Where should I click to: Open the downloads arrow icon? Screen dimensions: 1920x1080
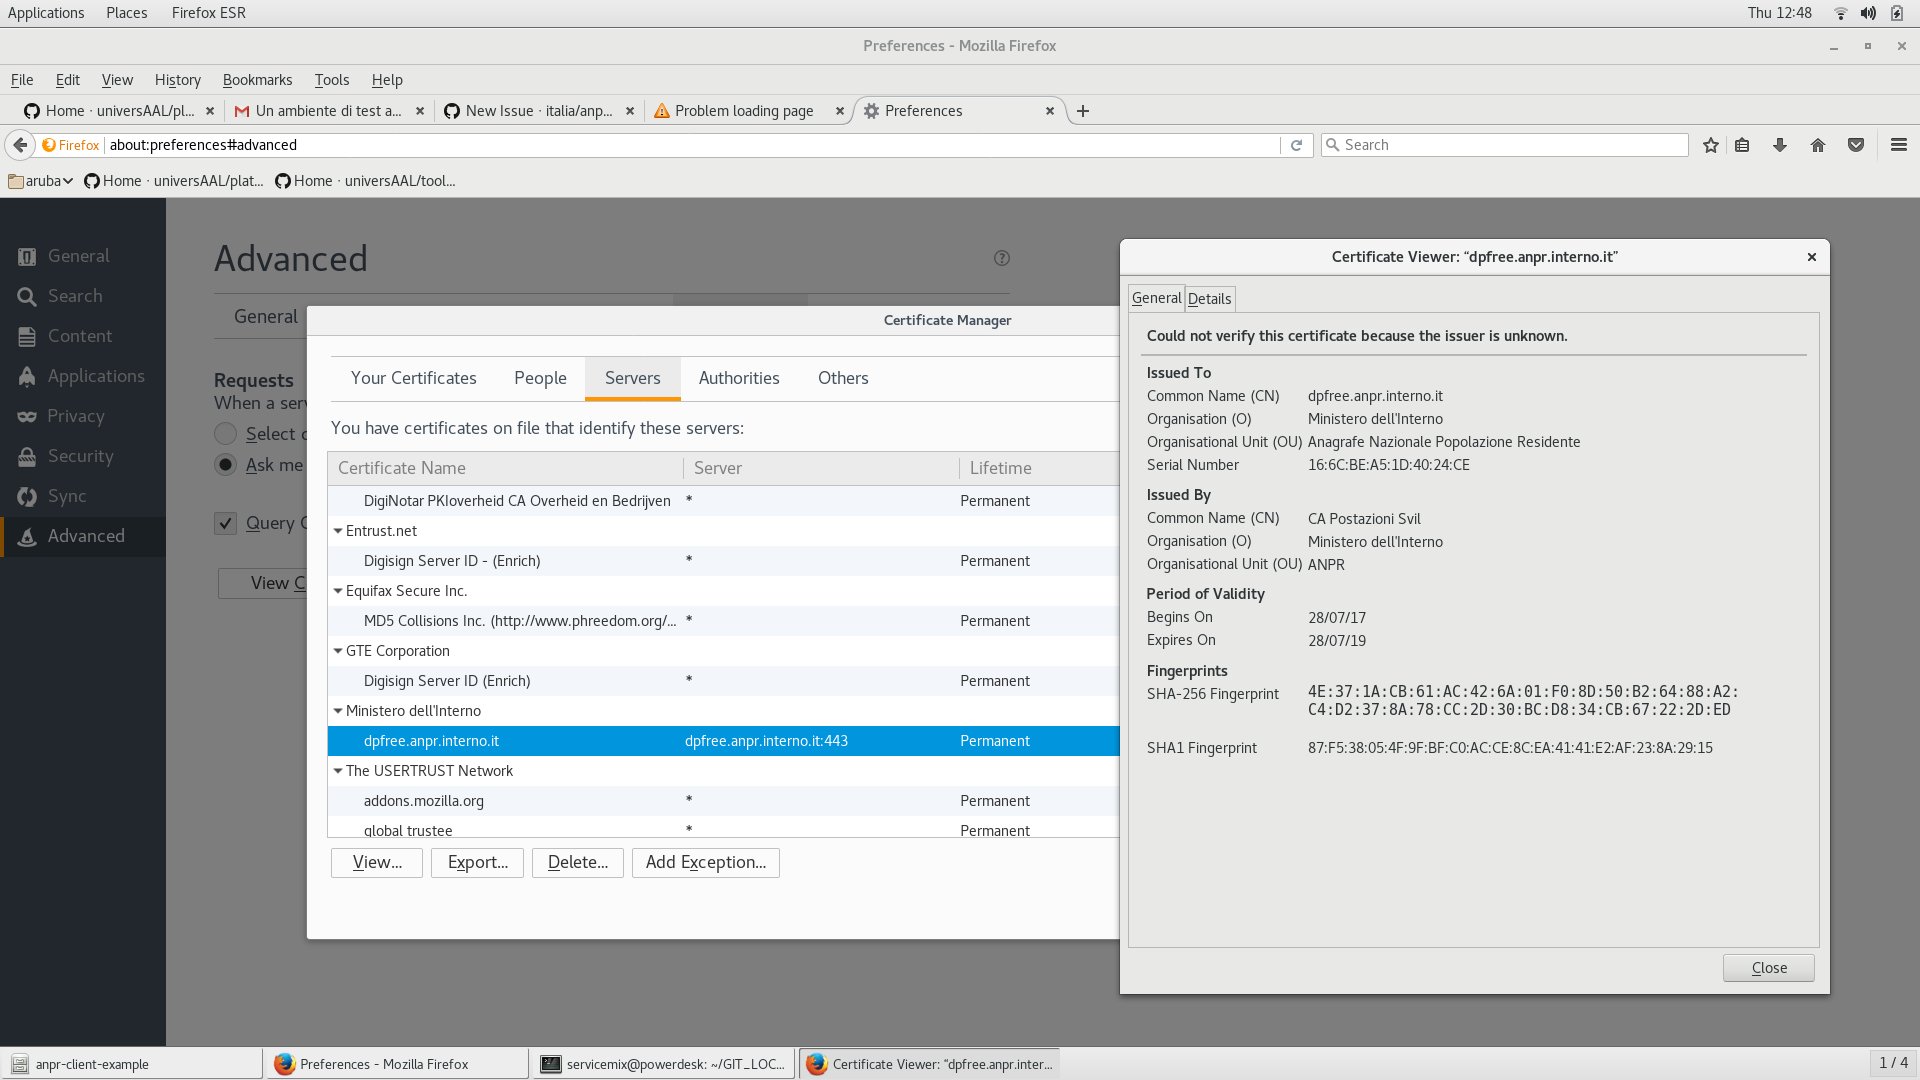click(1780, 145)
